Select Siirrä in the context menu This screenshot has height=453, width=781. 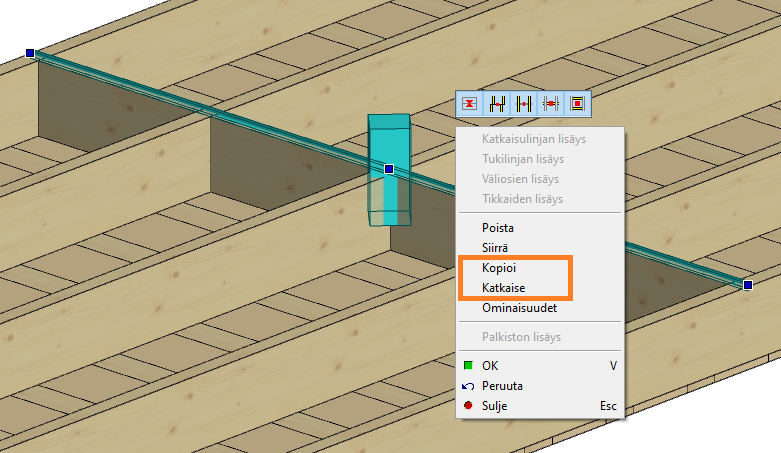click(x=496, y=247)
